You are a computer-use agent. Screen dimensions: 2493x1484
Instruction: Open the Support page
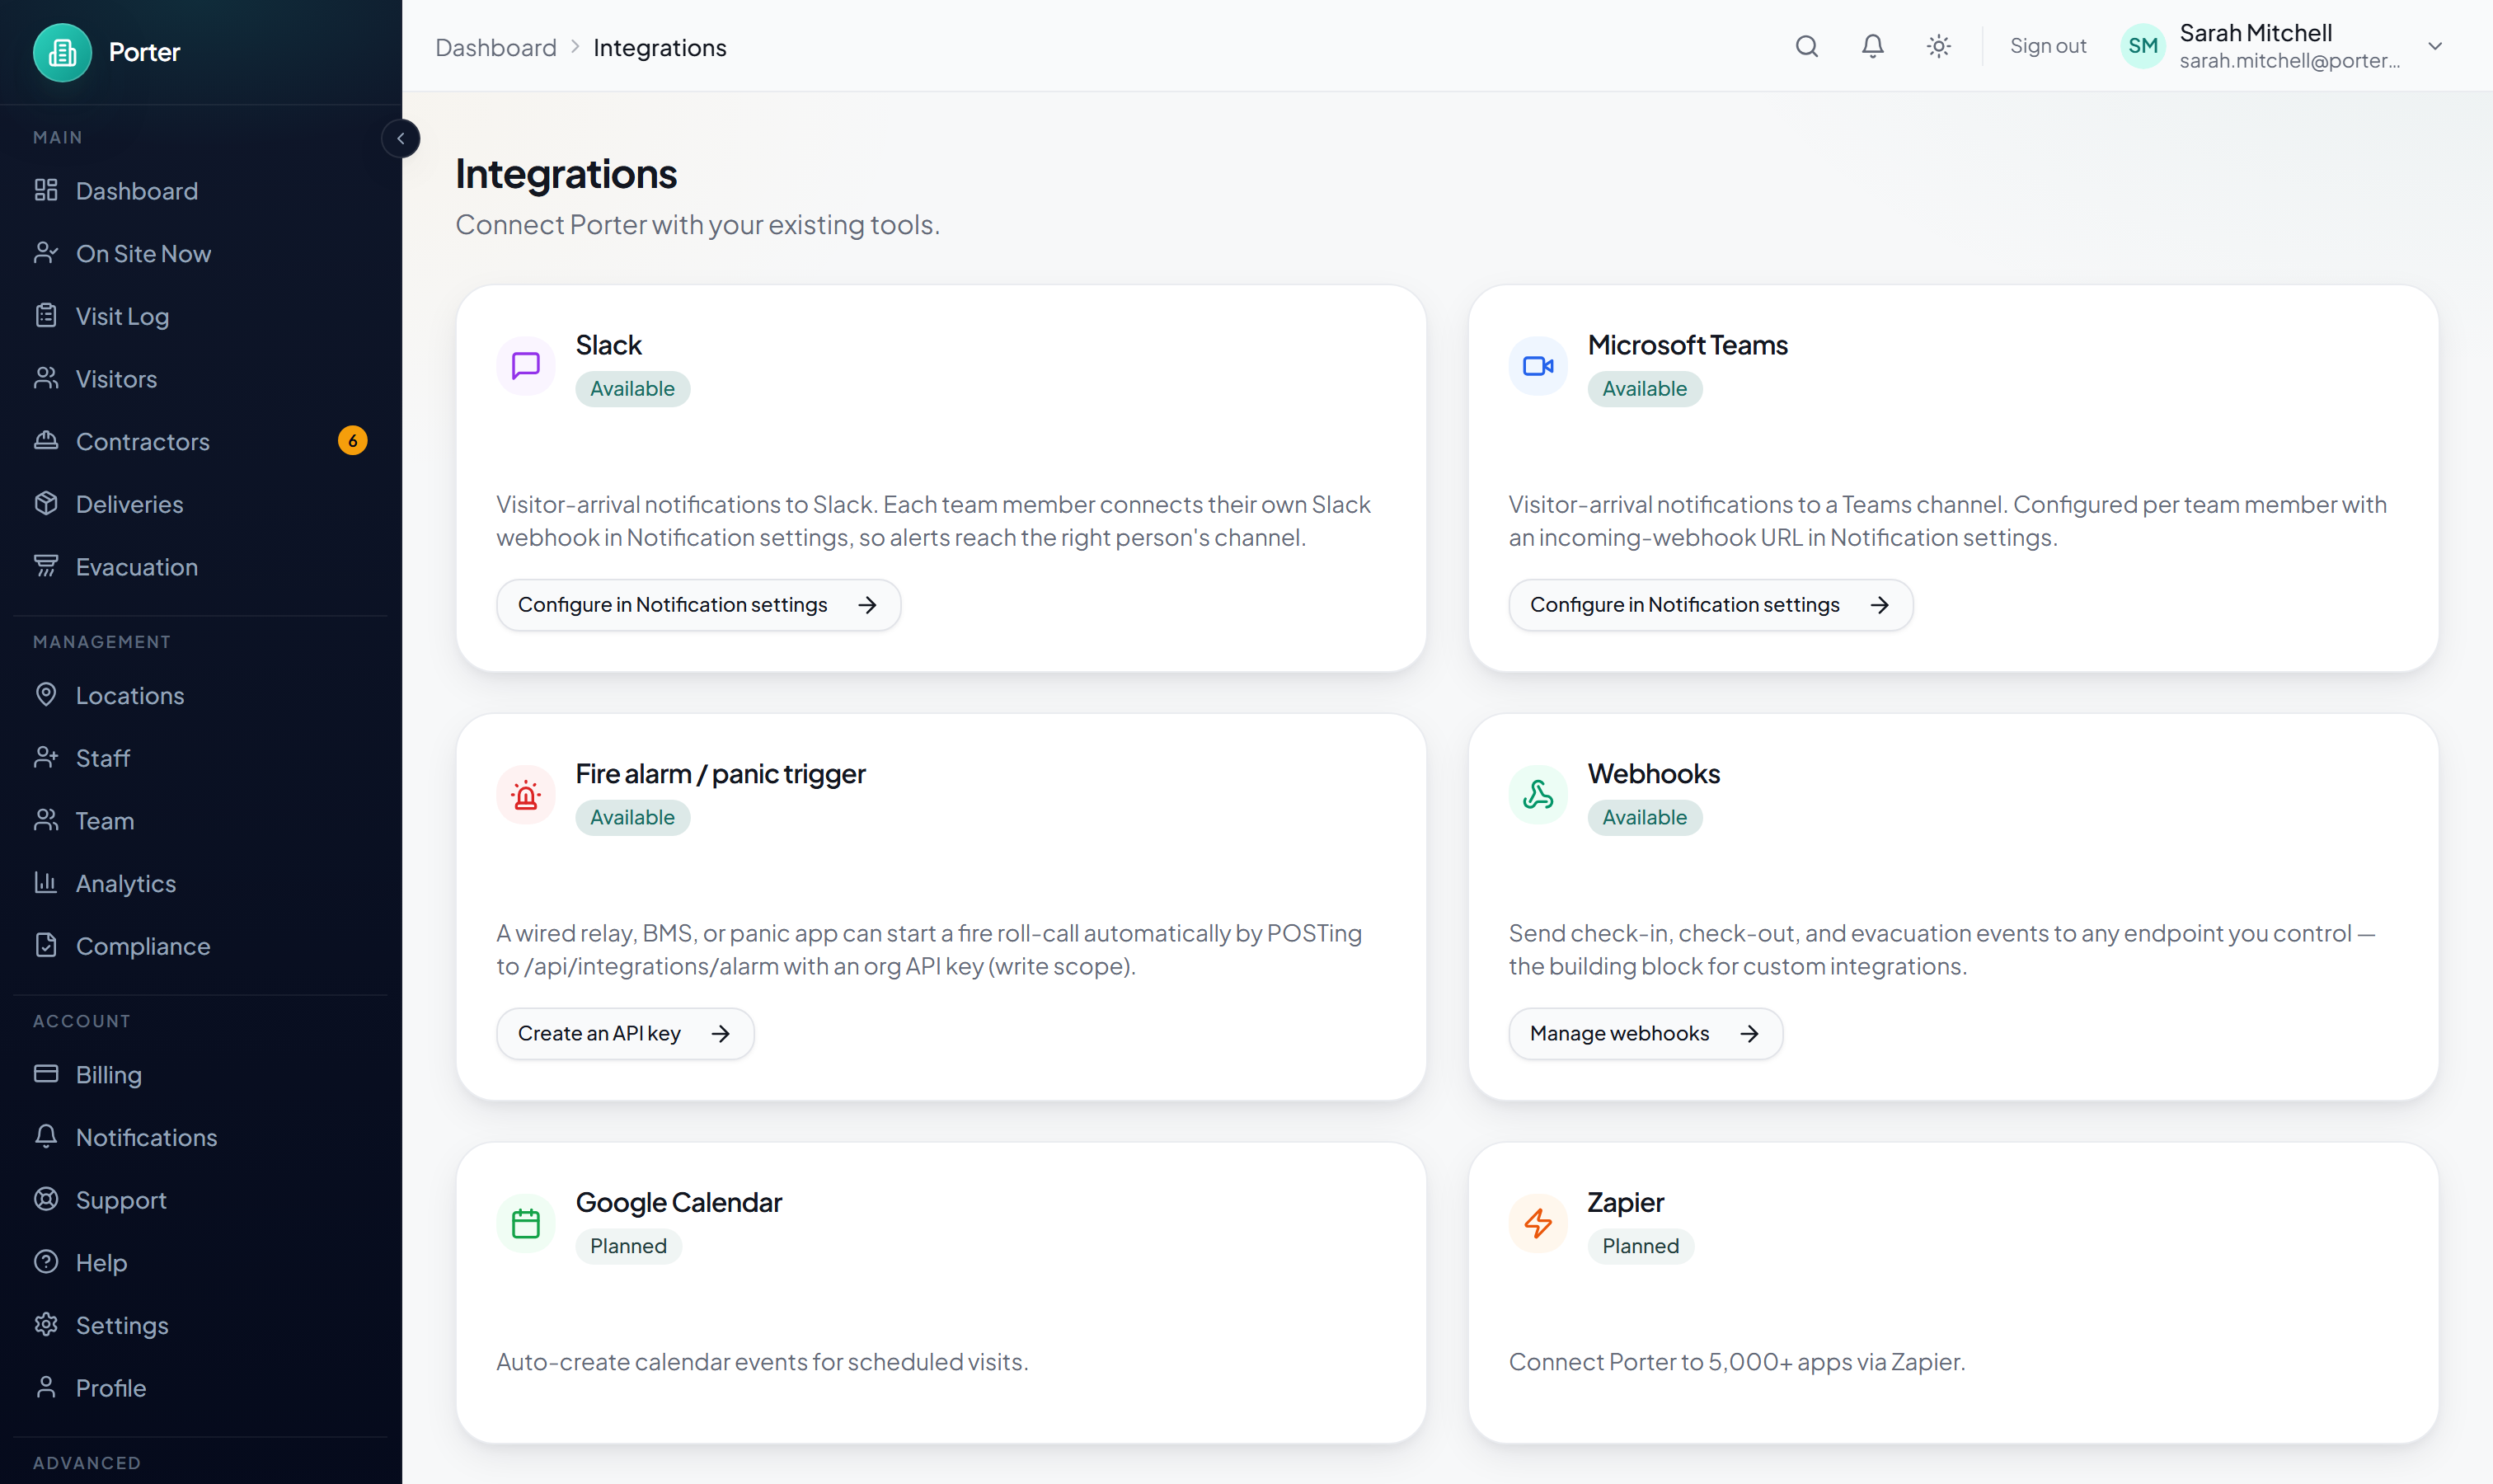pos(200,1200)
